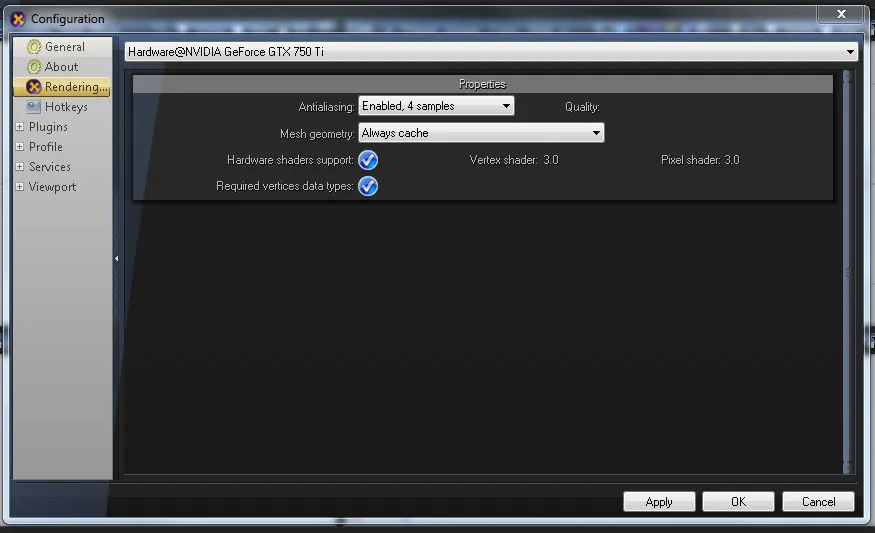Screen dimensions: 875x533
Task: Toggle Required vertices data types checkbox
Action: point(368,186)
